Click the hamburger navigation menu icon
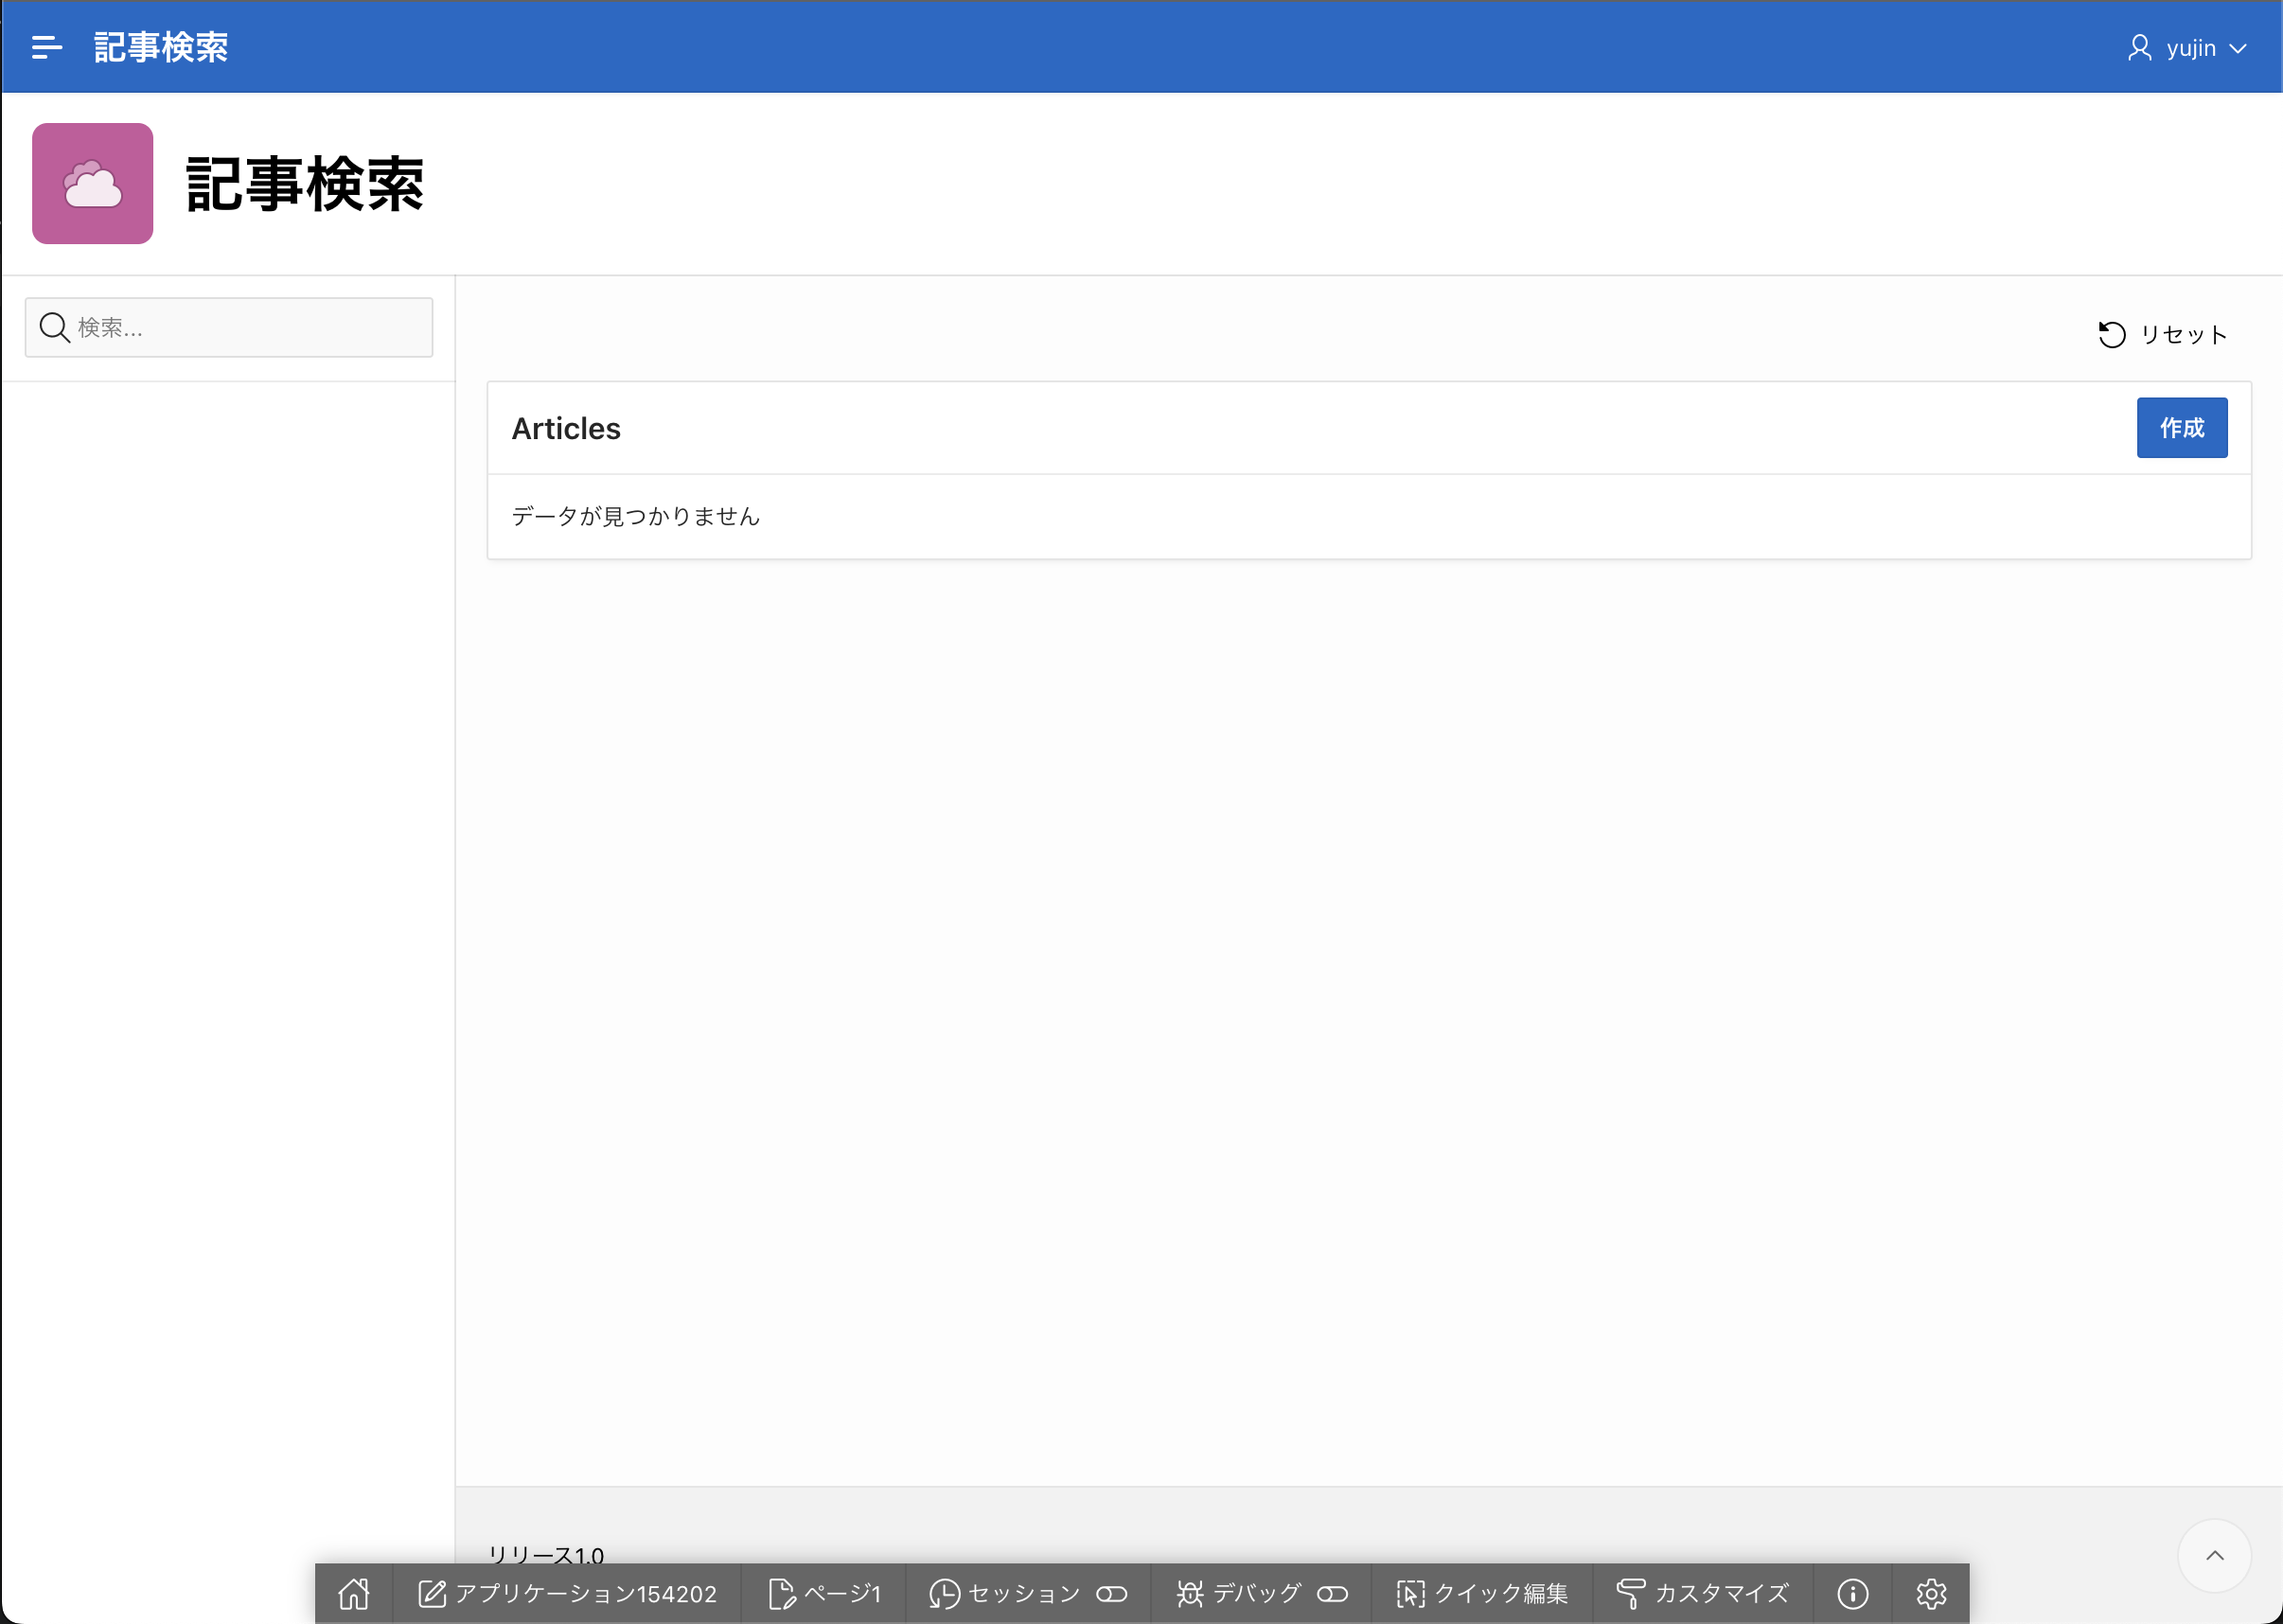 [x=46, y=47]
